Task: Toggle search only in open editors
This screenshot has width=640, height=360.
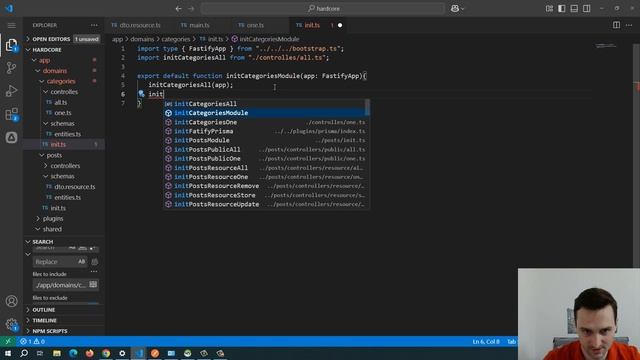Action: pyautogui.click(x=93, y=284)
